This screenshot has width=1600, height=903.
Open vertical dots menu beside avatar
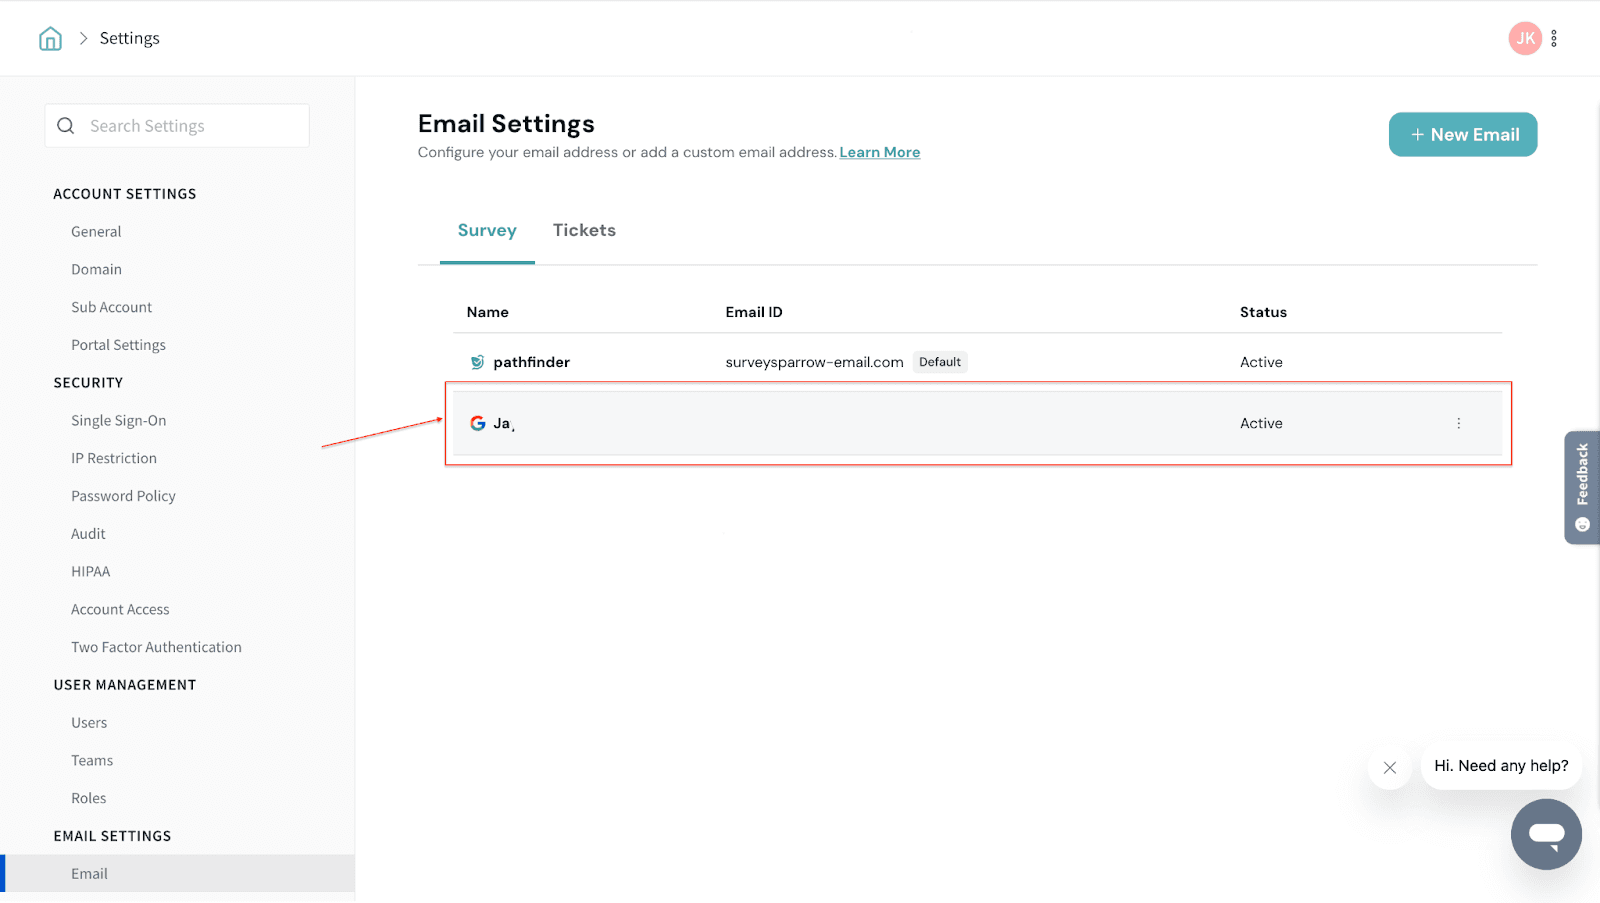pos(1554,39)
